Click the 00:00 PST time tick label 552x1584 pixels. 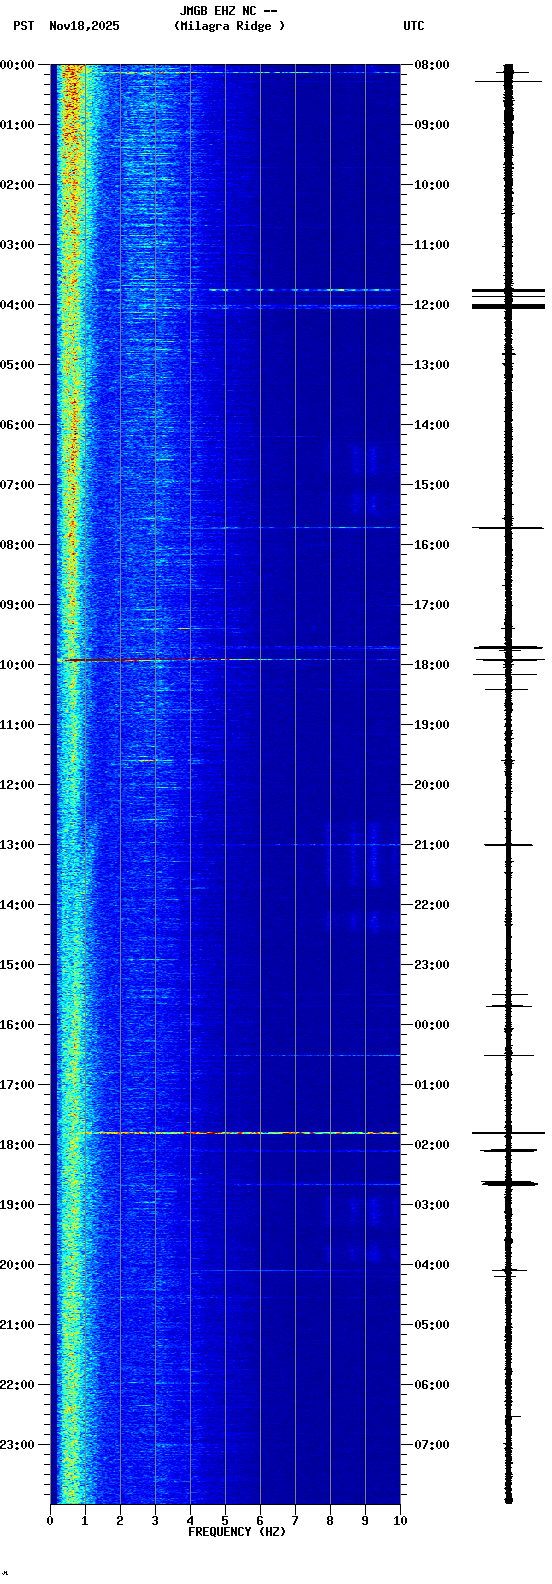pyautogui.click(x=17, y=65)
